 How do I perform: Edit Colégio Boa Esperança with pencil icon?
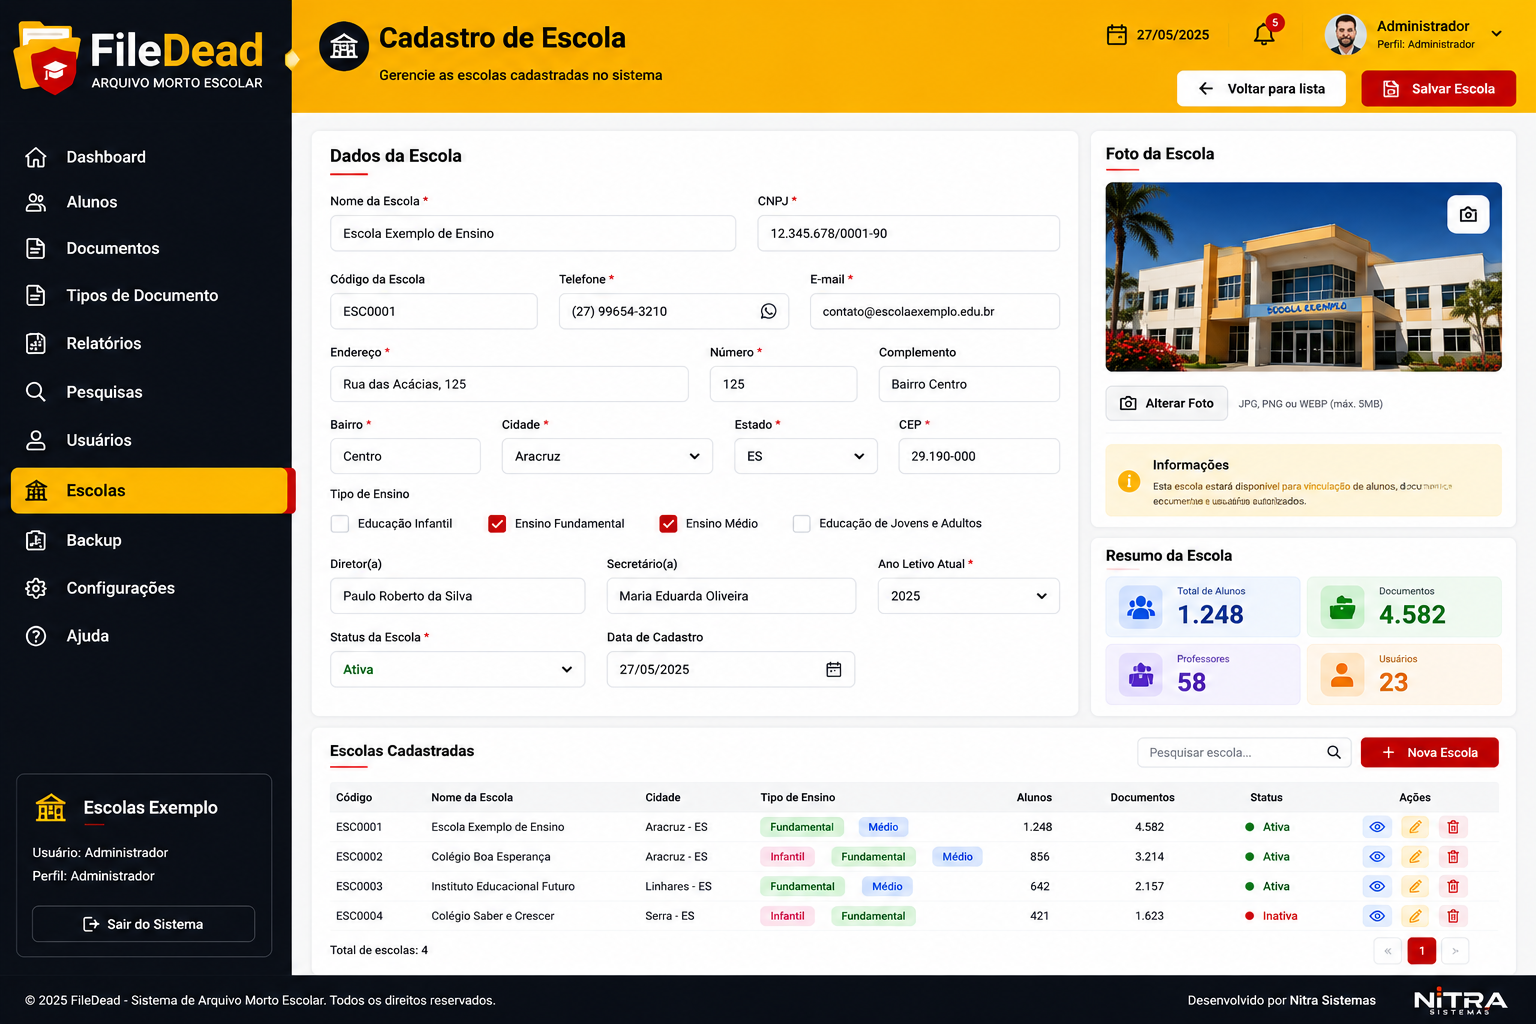coord(1415,857)
